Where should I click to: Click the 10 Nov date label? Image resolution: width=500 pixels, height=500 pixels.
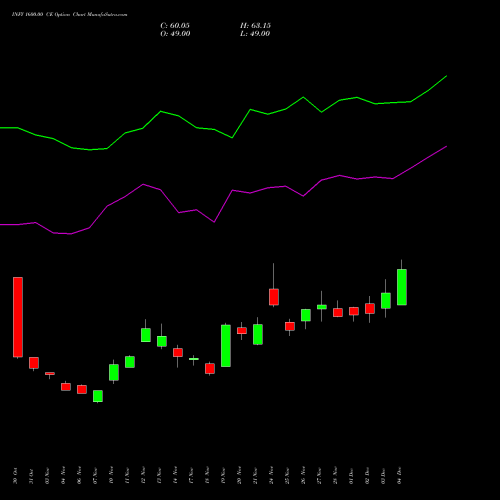(111, 476)
